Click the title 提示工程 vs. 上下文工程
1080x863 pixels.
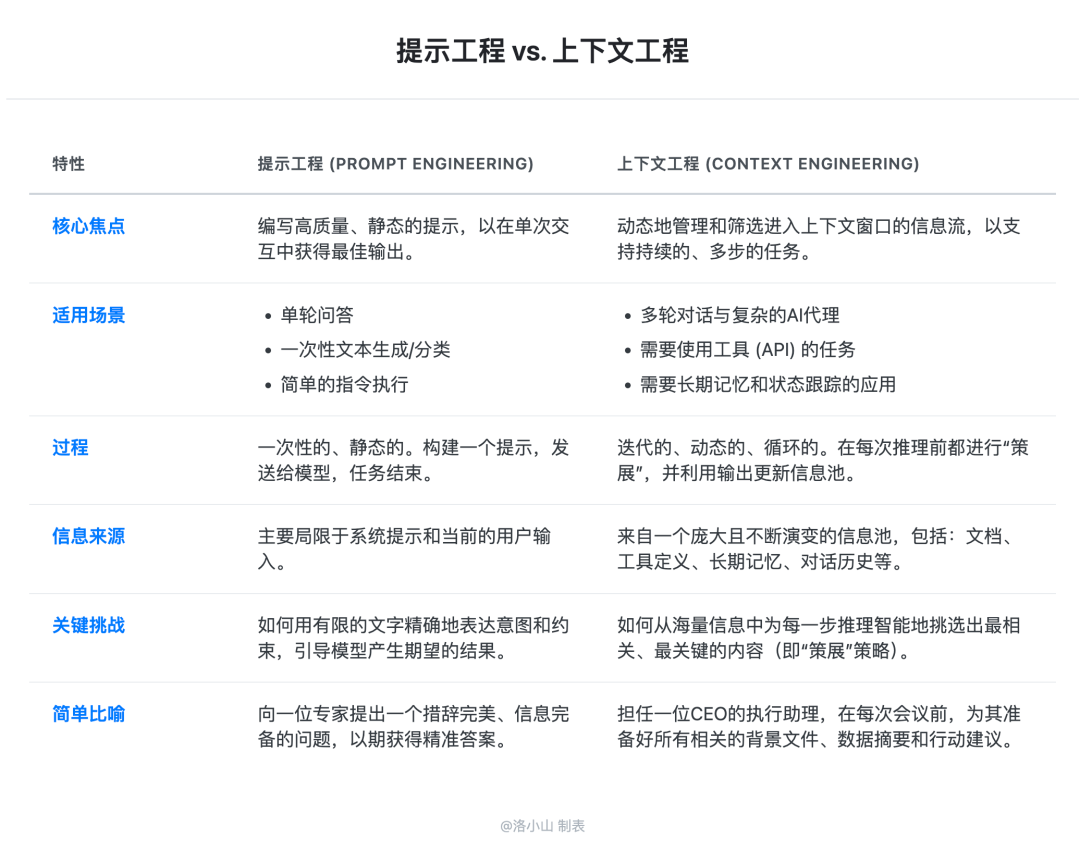(x=541, y=51)
